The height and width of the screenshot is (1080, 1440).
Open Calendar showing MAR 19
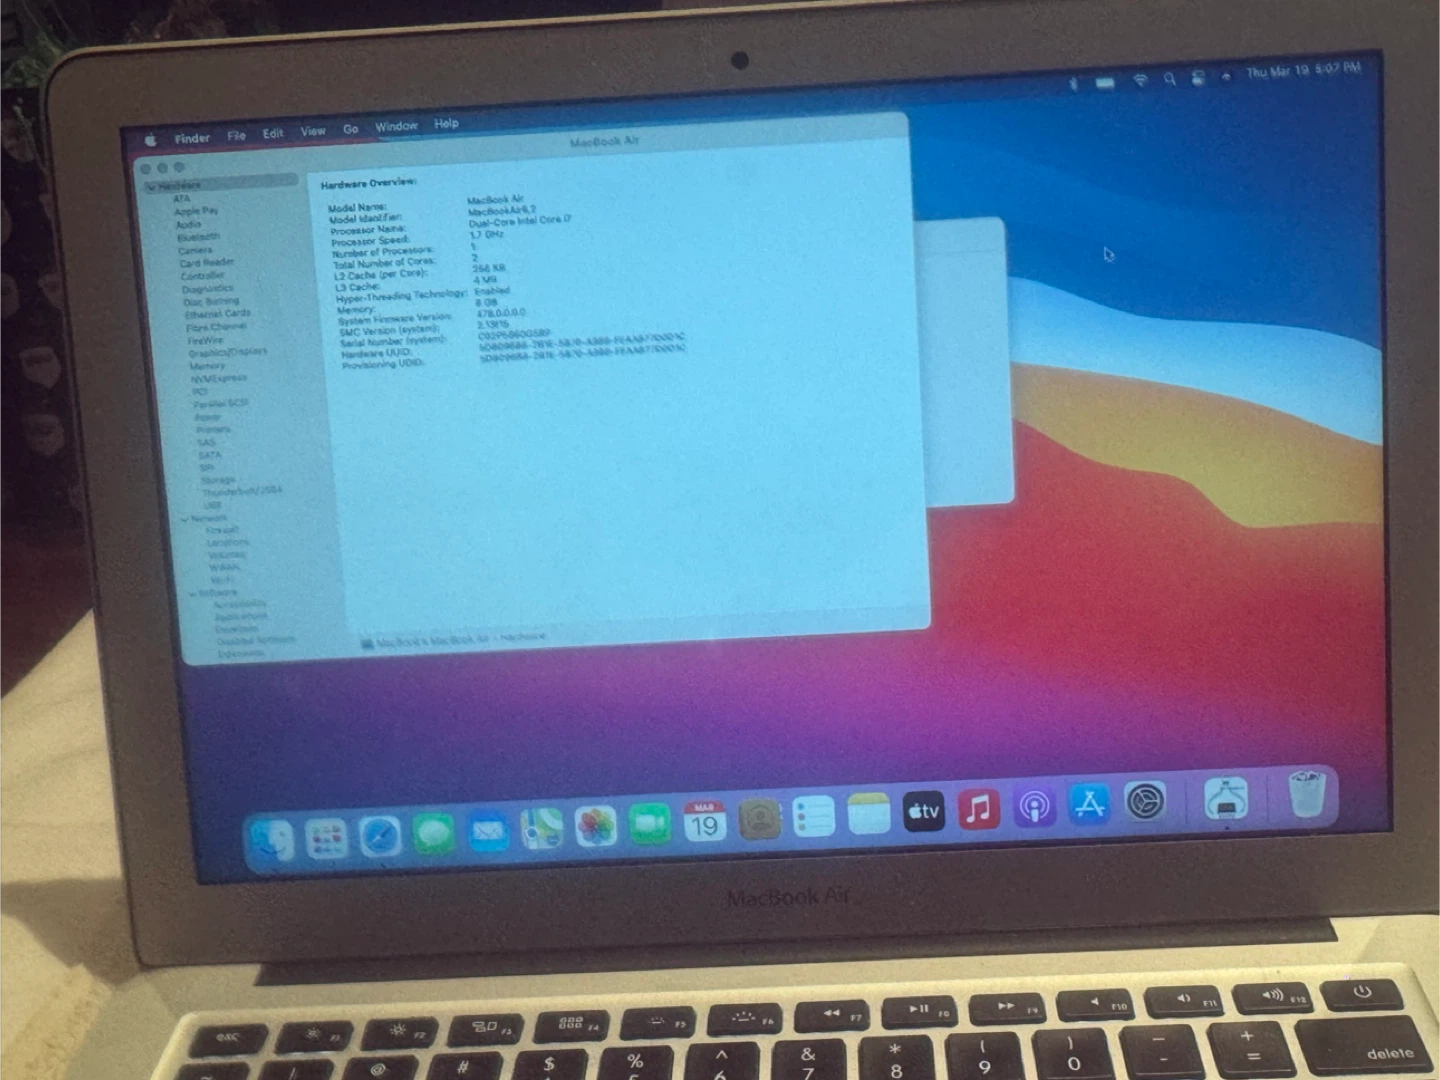[704, 822]
